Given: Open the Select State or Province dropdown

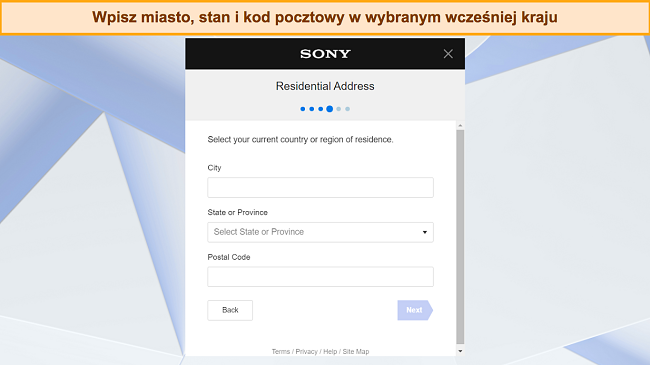Looking at the screenshot, I should pyautogui.click(x=320, y=232).
